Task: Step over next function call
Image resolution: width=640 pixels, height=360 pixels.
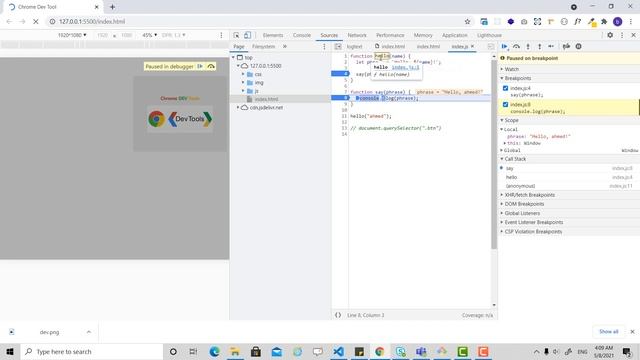Action: tap(516, 47)
